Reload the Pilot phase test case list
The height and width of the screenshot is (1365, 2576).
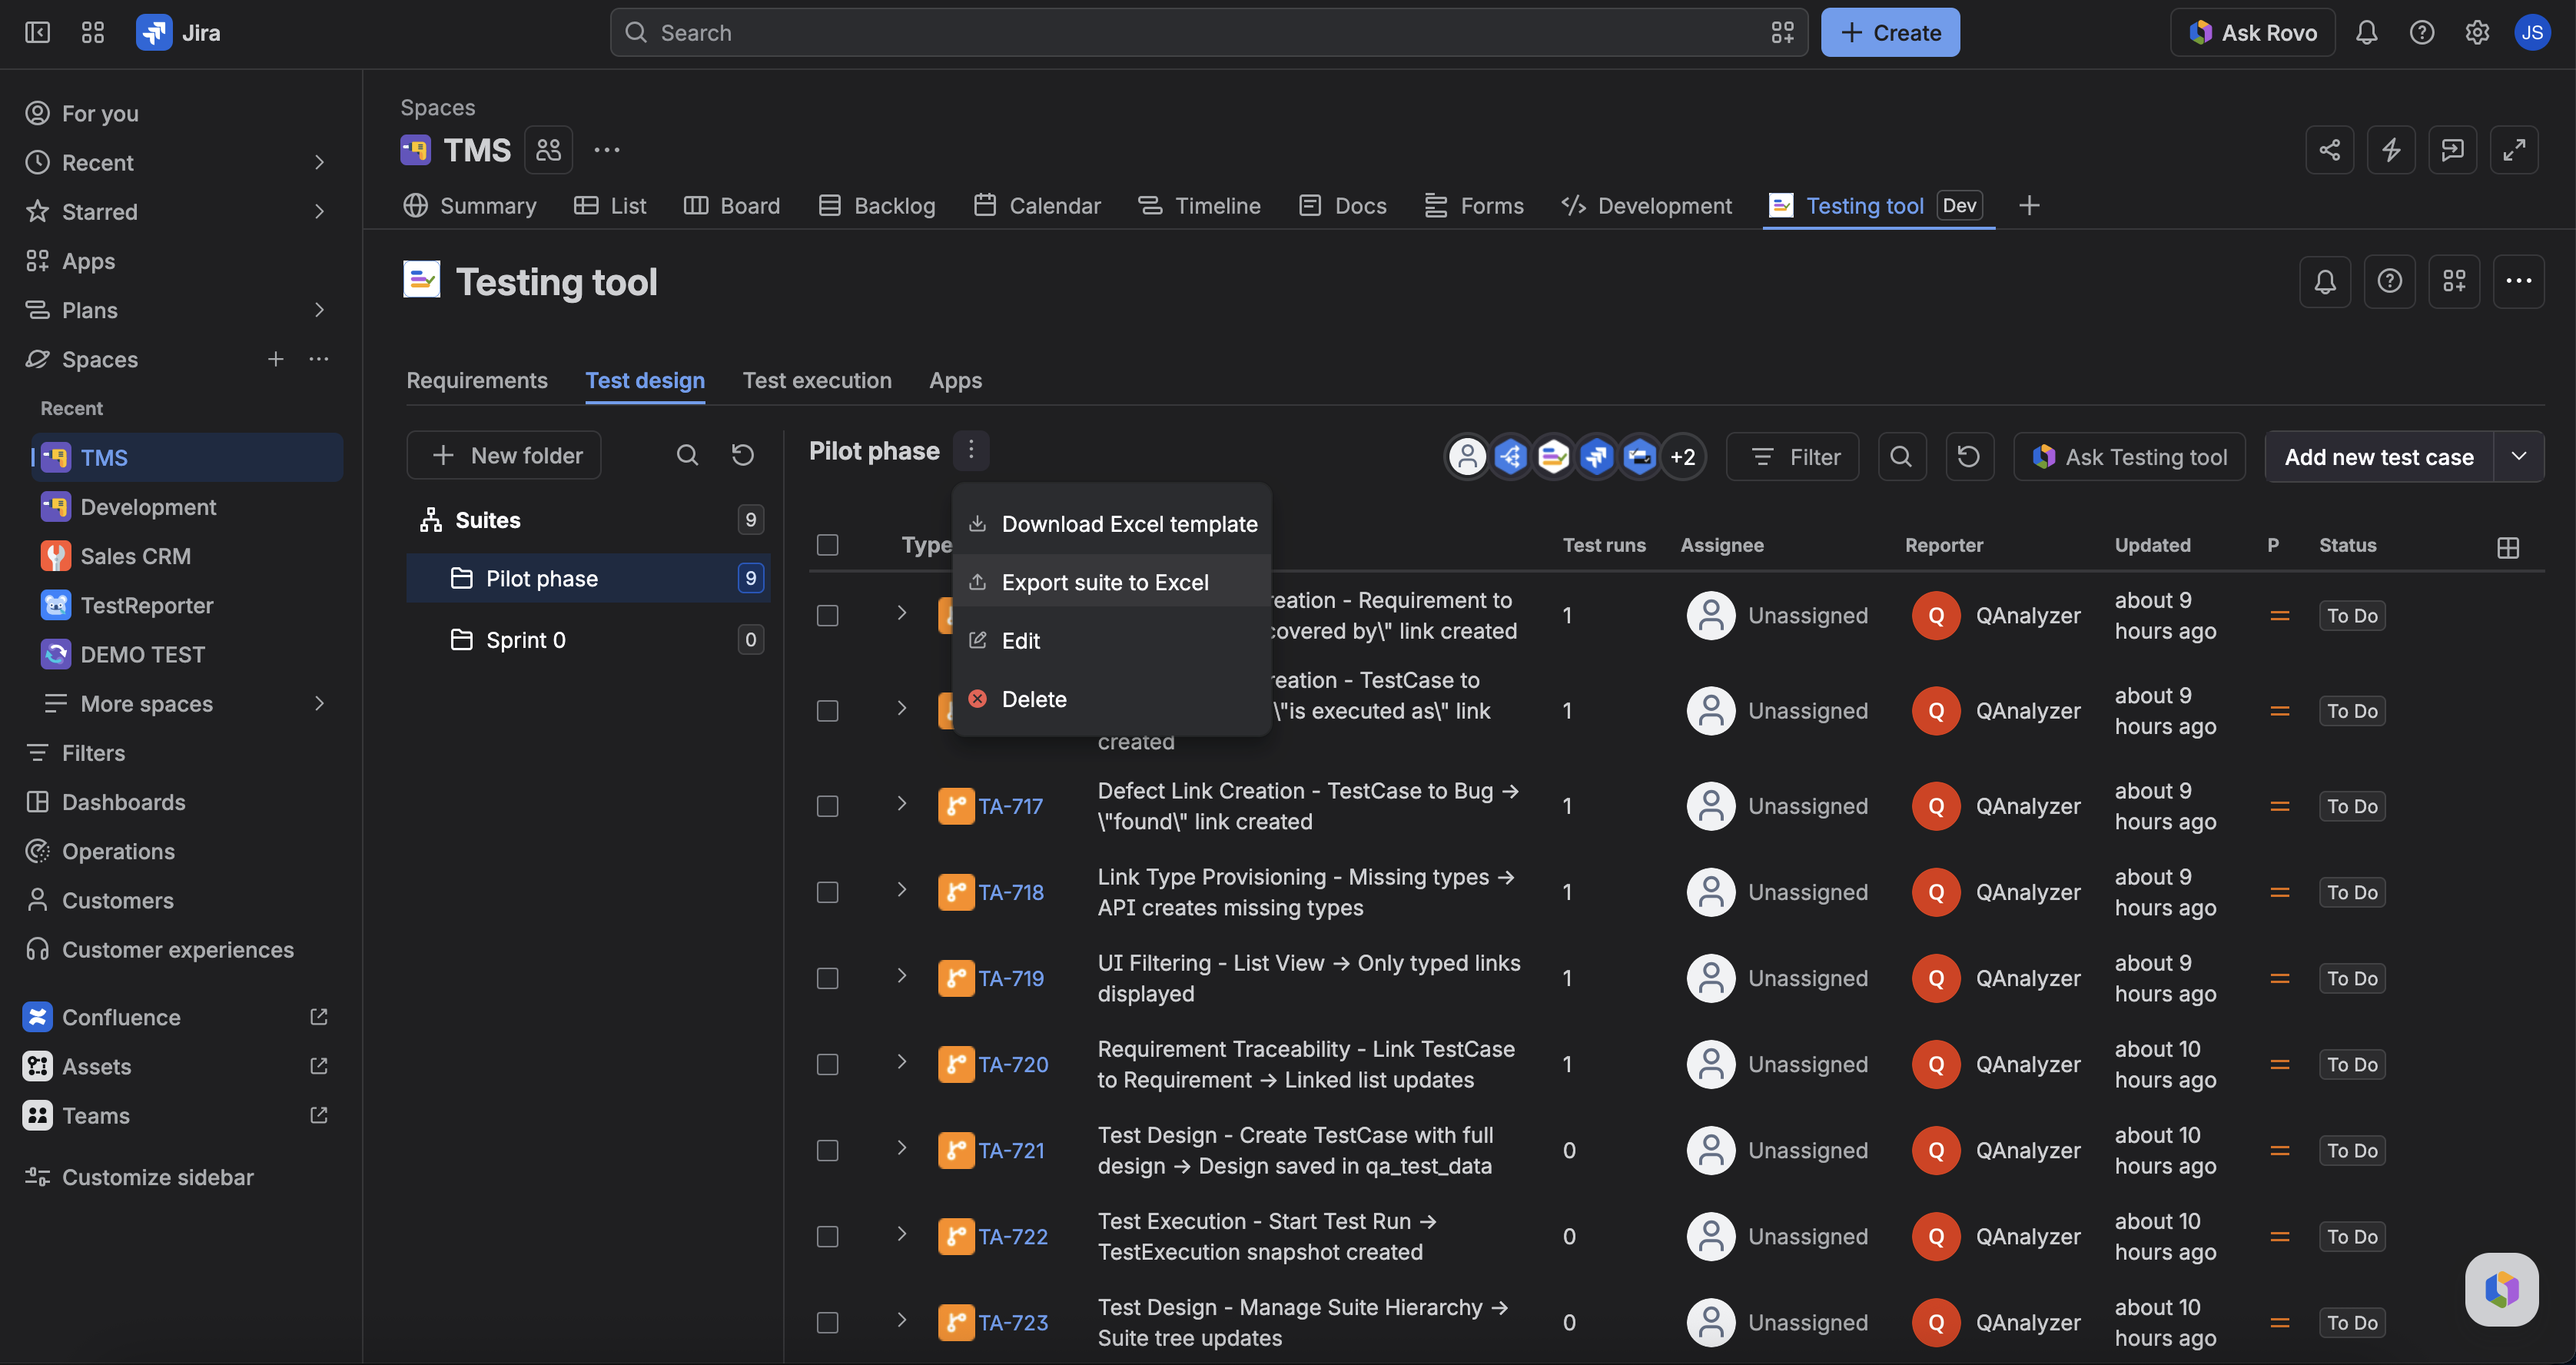(x=1968, y=457)
